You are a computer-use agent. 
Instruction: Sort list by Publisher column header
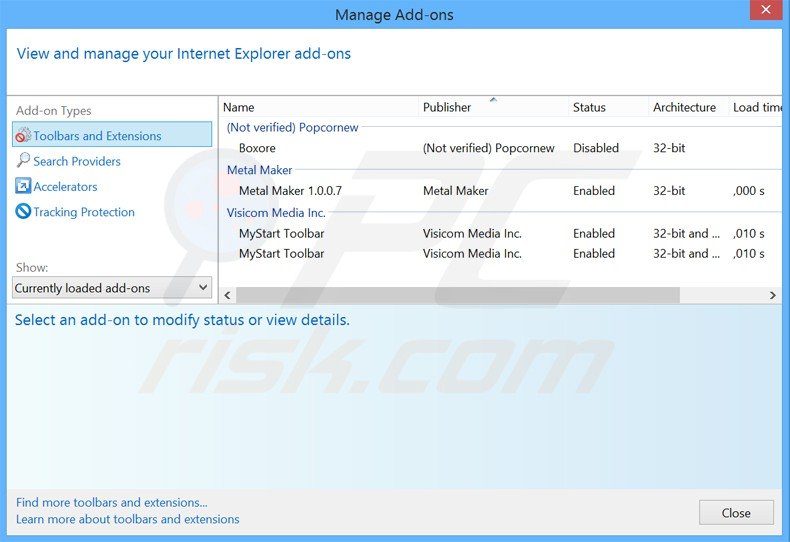click(447, 107)
